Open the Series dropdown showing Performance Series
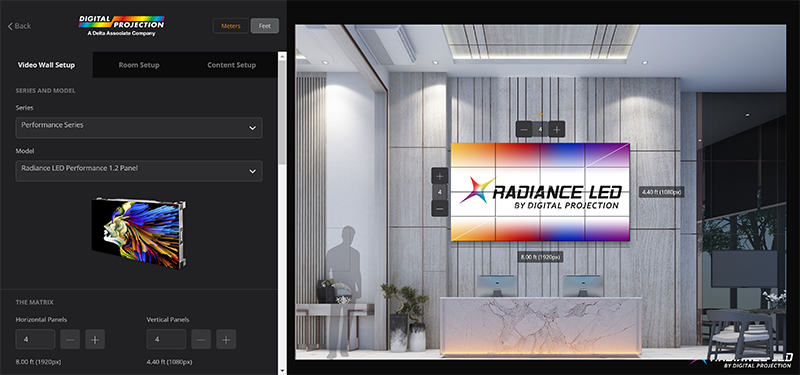Viewport: 800px width, 375px height. tap(139, 128)
